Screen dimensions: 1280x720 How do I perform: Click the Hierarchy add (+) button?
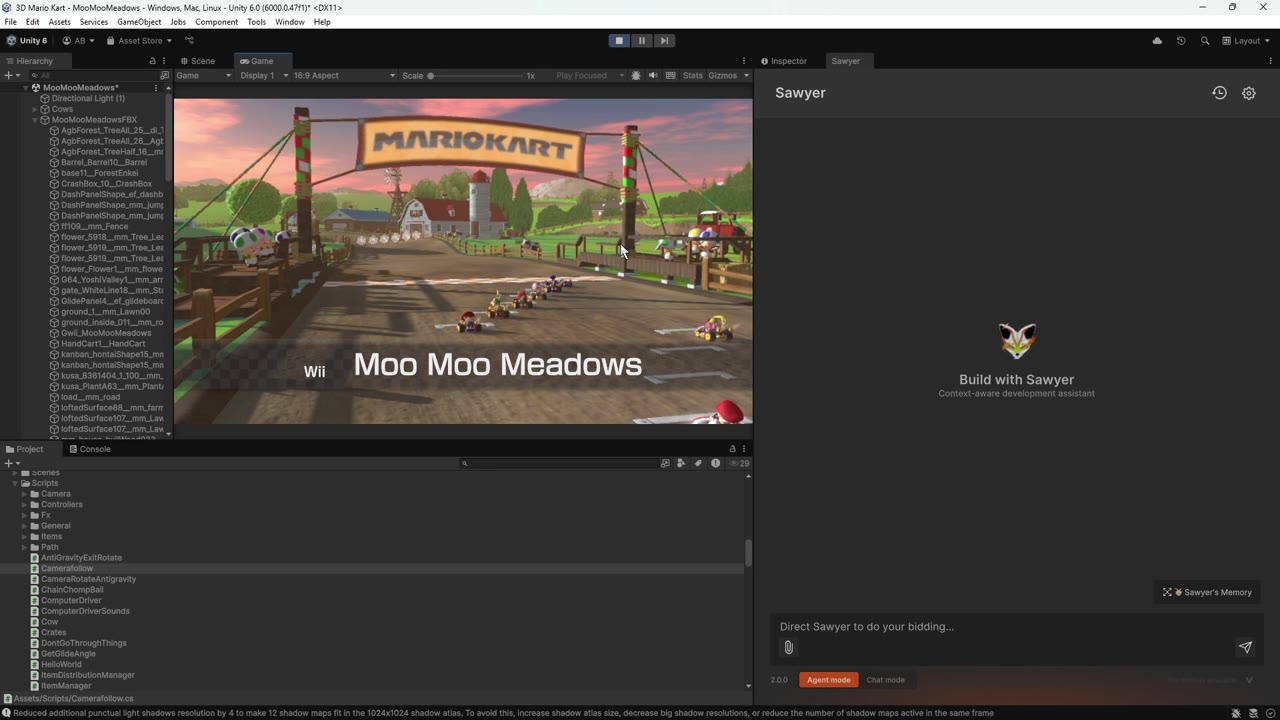pos(12,75)
